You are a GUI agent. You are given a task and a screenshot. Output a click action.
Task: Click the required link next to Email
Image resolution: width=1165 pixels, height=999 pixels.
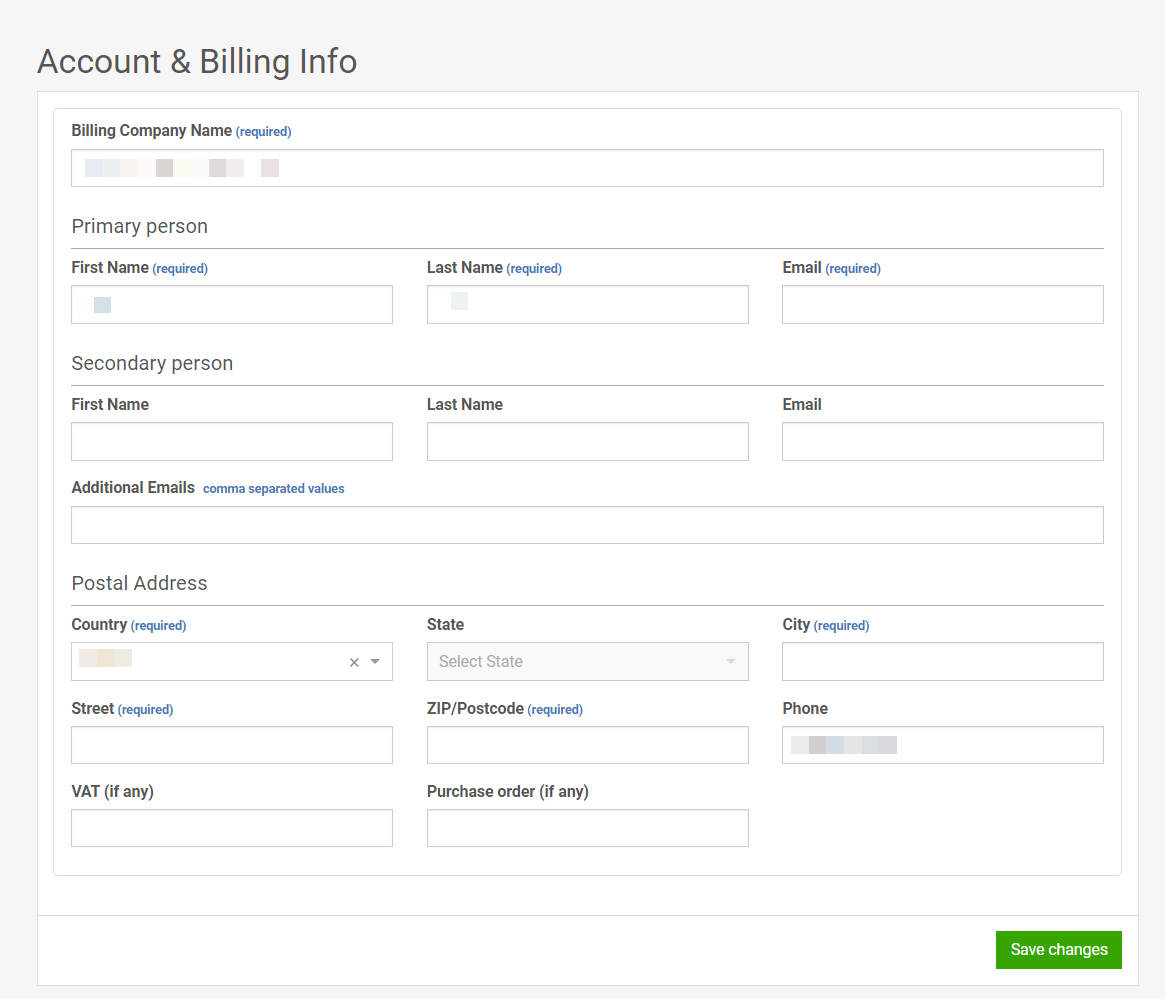point(853,268)
